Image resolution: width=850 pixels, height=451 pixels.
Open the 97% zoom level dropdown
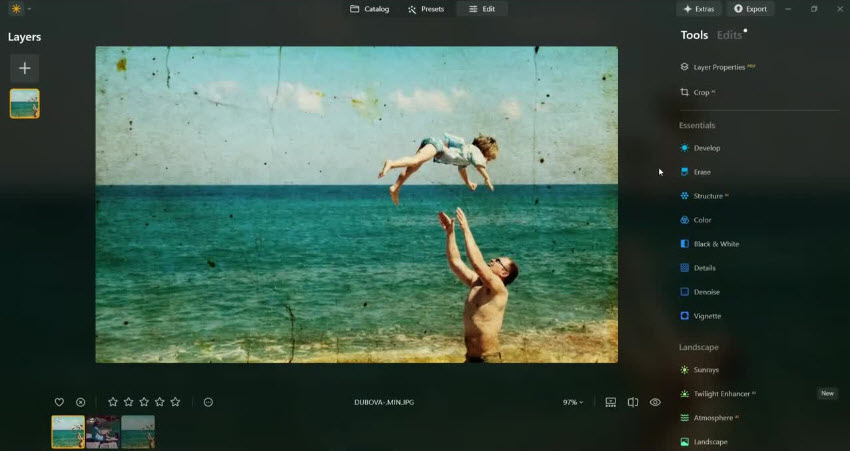click(x=572, y=402)
